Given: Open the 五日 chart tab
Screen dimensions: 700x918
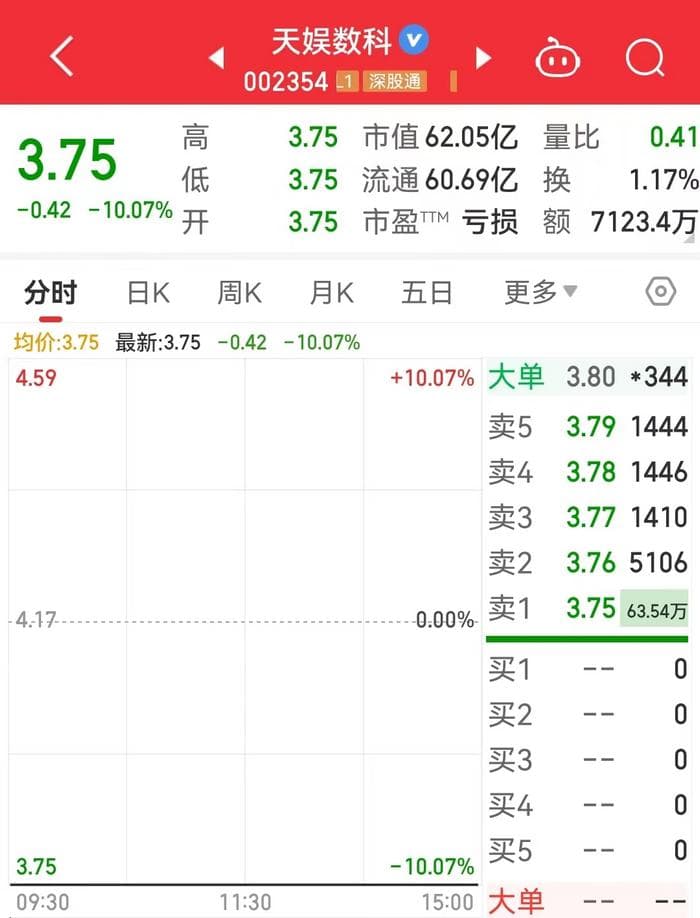Looking at the screenshot, I should [427, 292].
